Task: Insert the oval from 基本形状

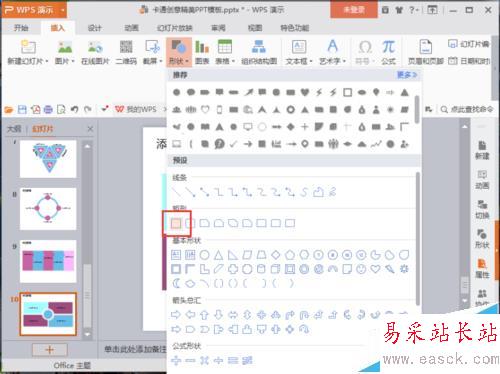Action: [204, 255]
